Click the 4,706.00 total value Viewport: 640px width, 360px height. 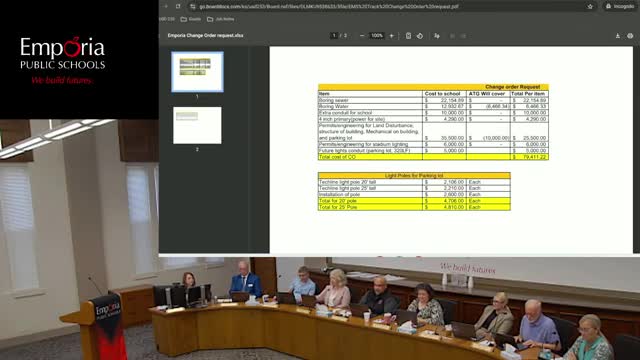(x=453, y=201)
